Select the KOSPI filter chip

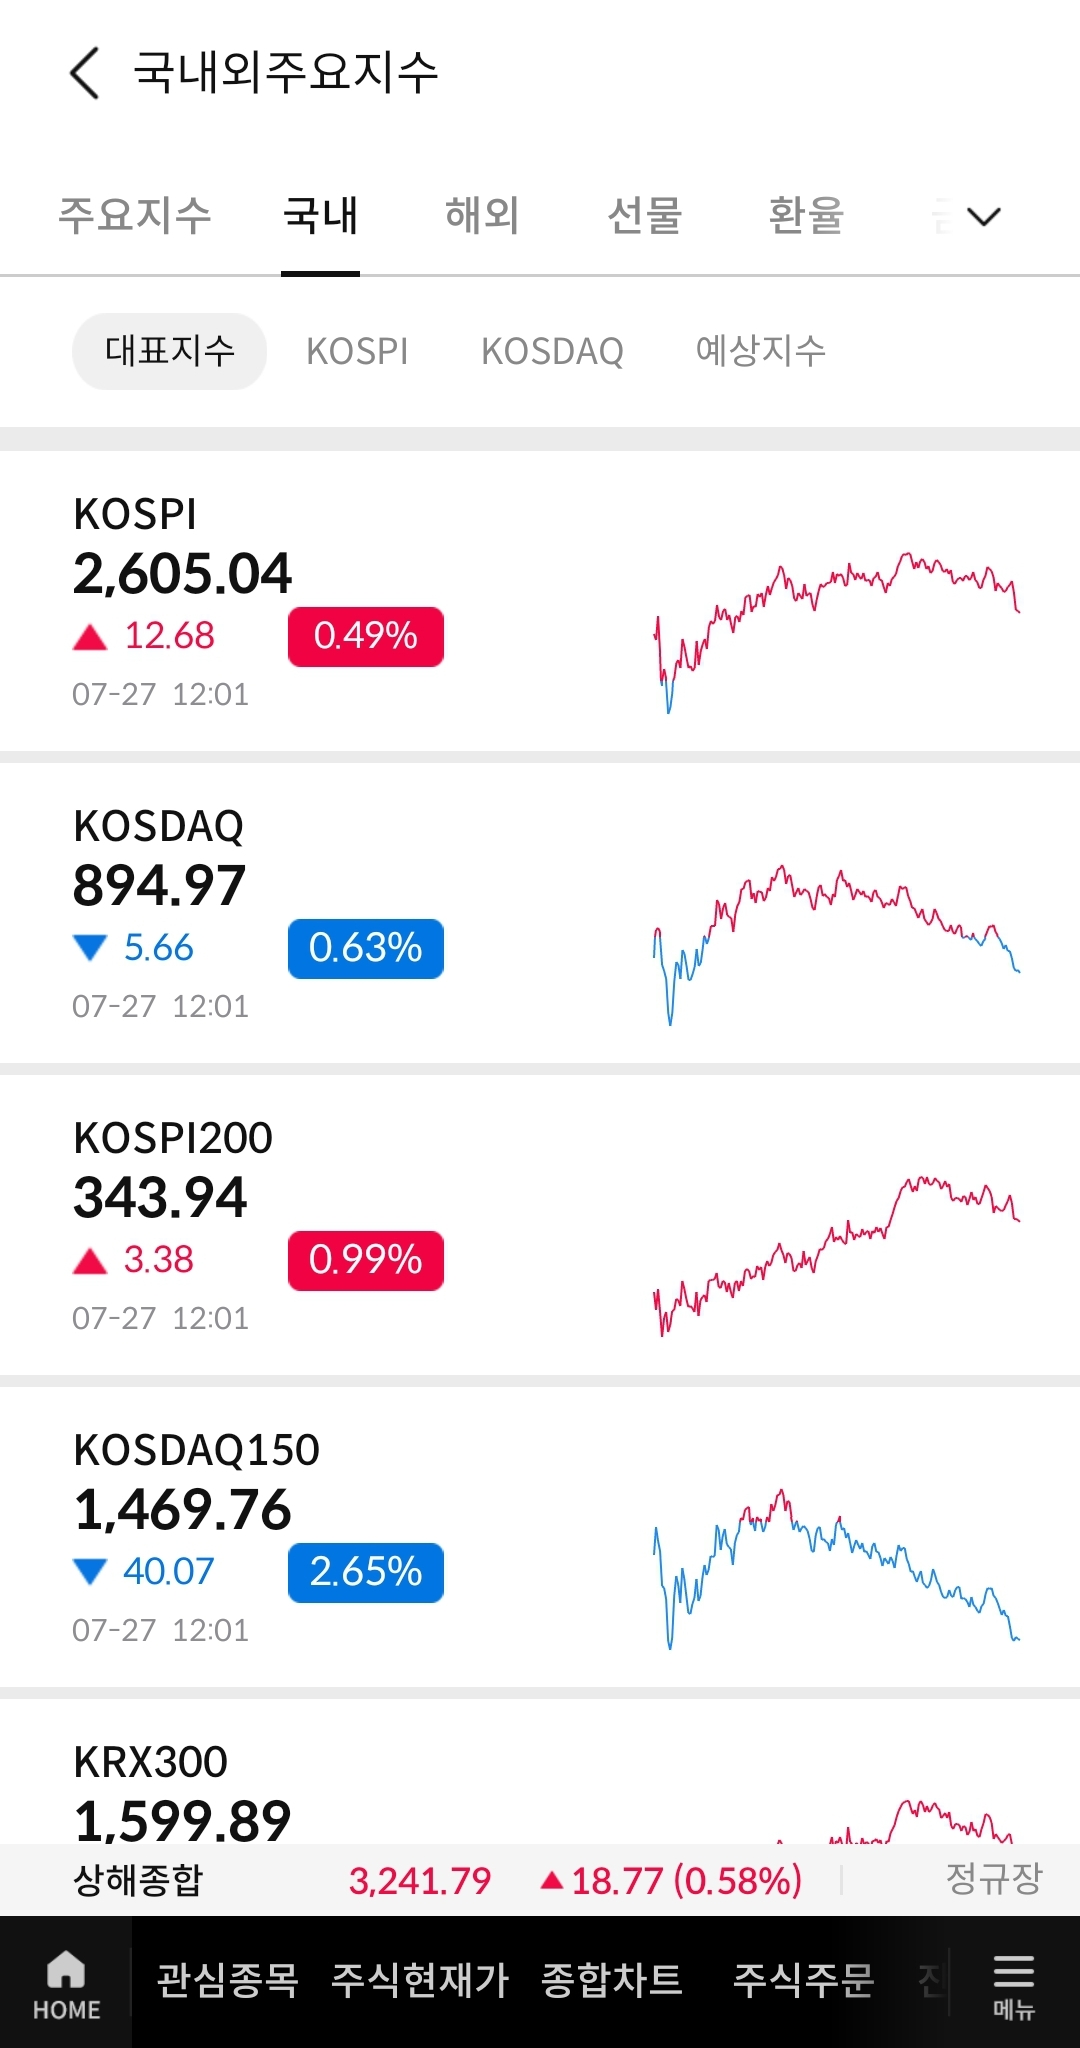pyautogui.click(x=357, y=351)
